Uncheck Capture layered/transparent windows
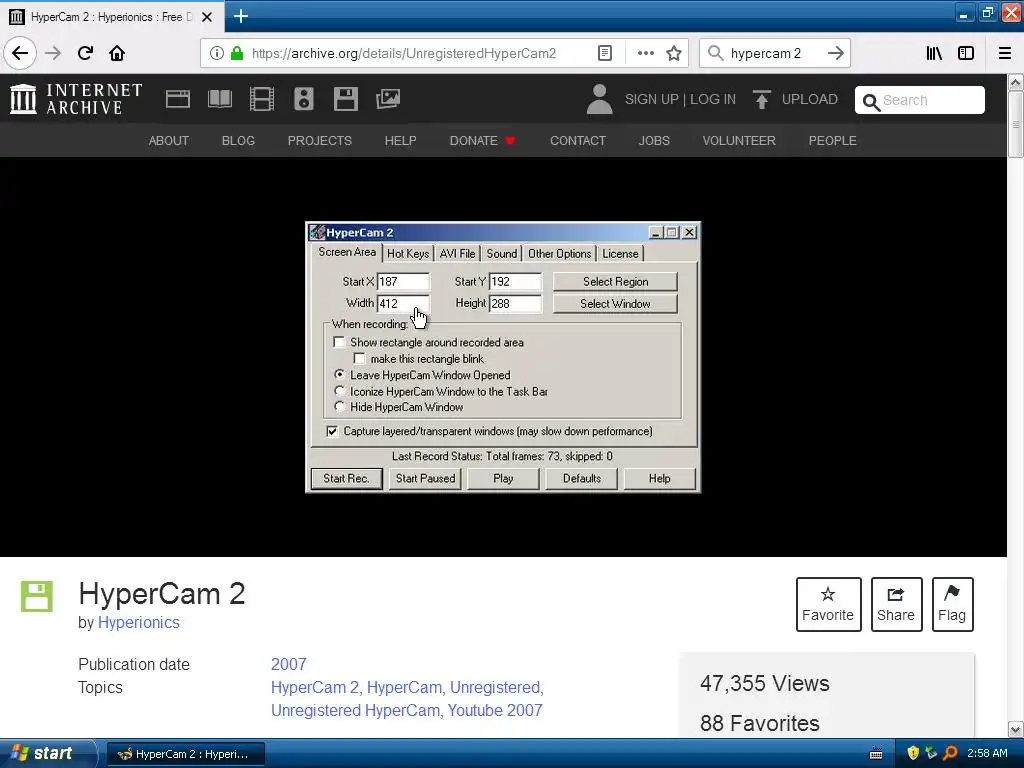Viewport: 1024px width, 768px height. [332, 431]
